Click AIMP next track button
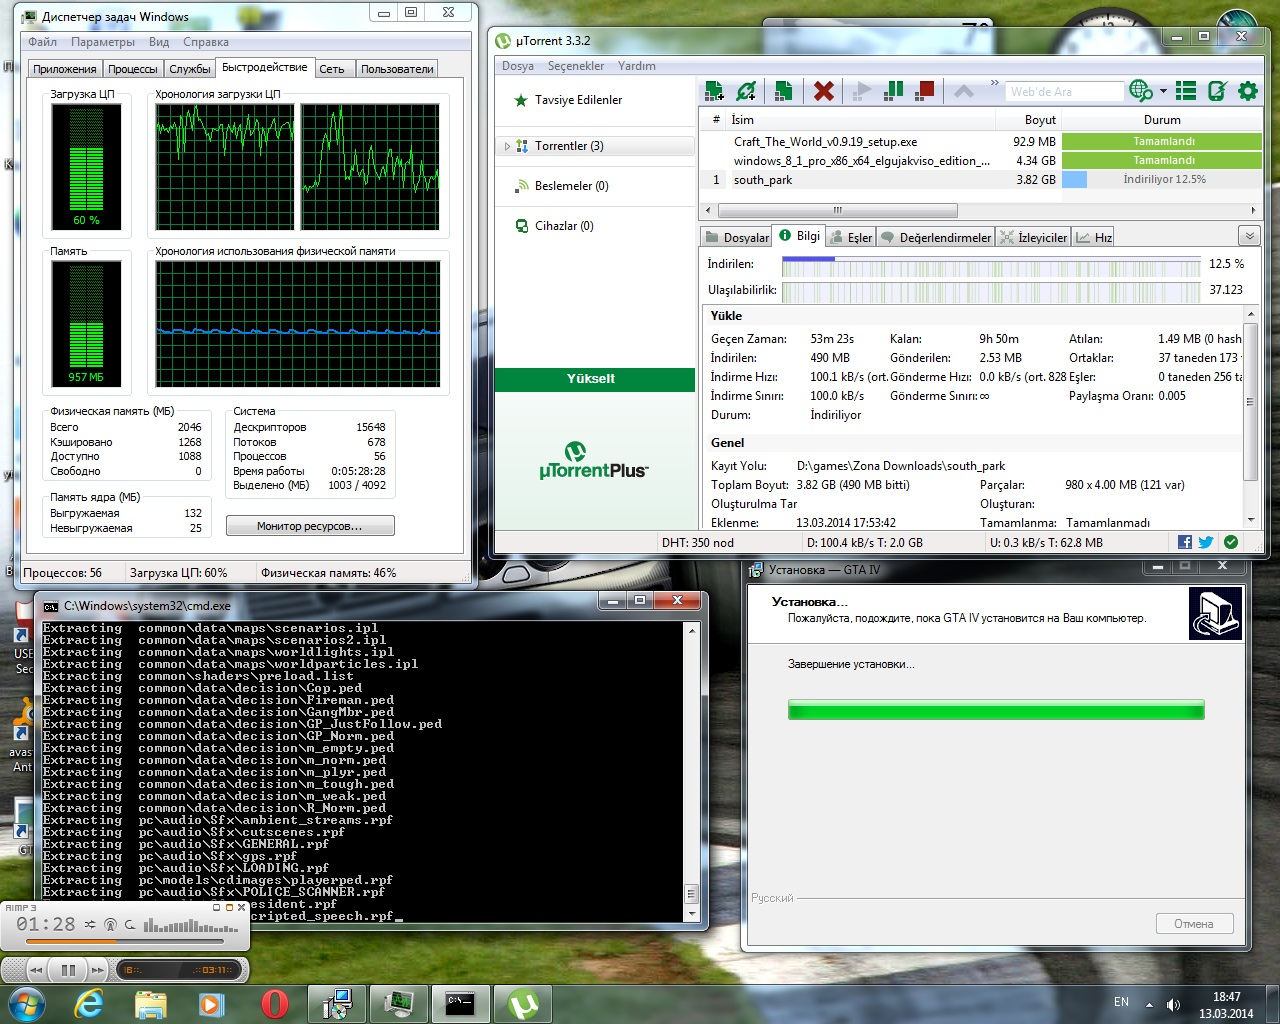The height and width of the screenshot is (1024, 1280). (97, 970)
